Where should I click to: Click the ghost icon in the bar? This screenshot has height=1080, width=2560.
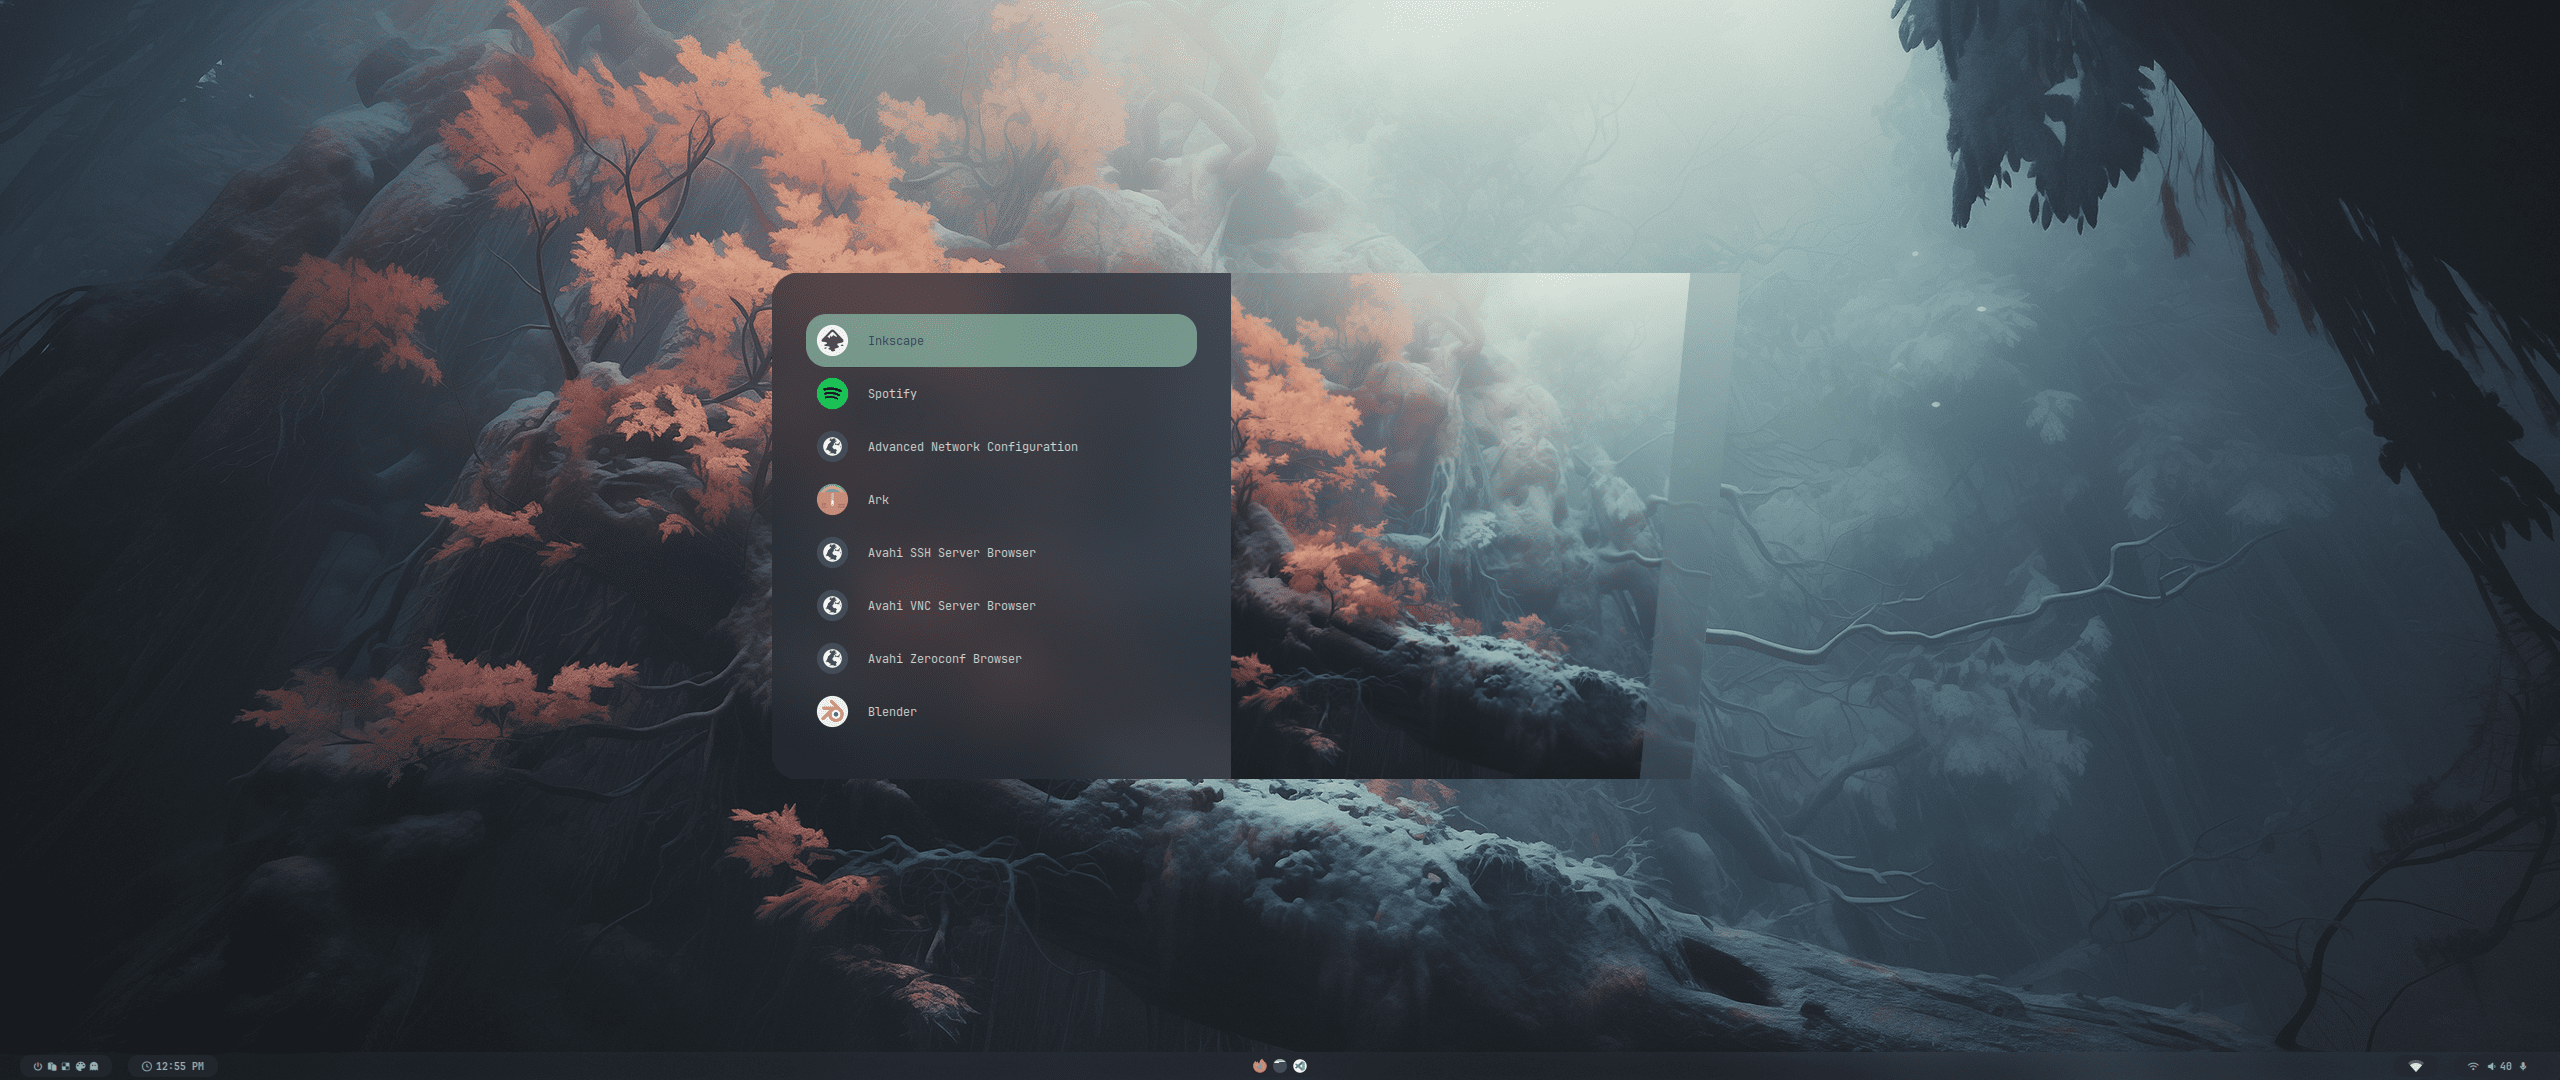click(94, 1066)
